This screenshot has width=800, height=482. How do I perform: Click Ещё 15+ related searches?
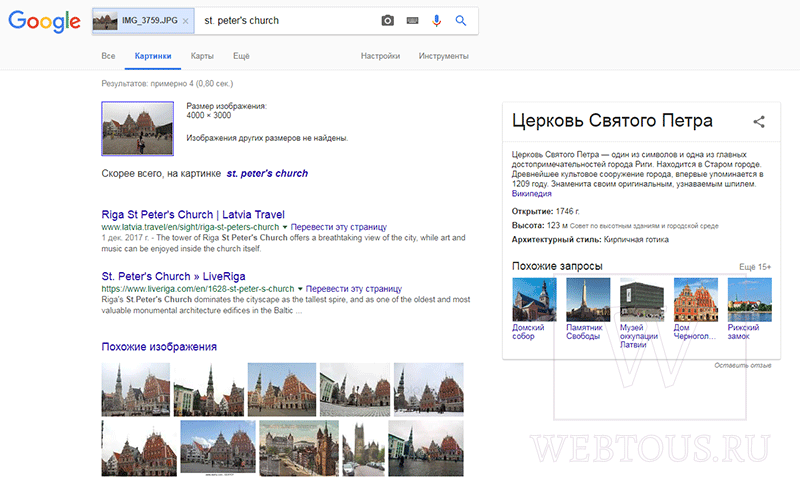click(755, 267)
